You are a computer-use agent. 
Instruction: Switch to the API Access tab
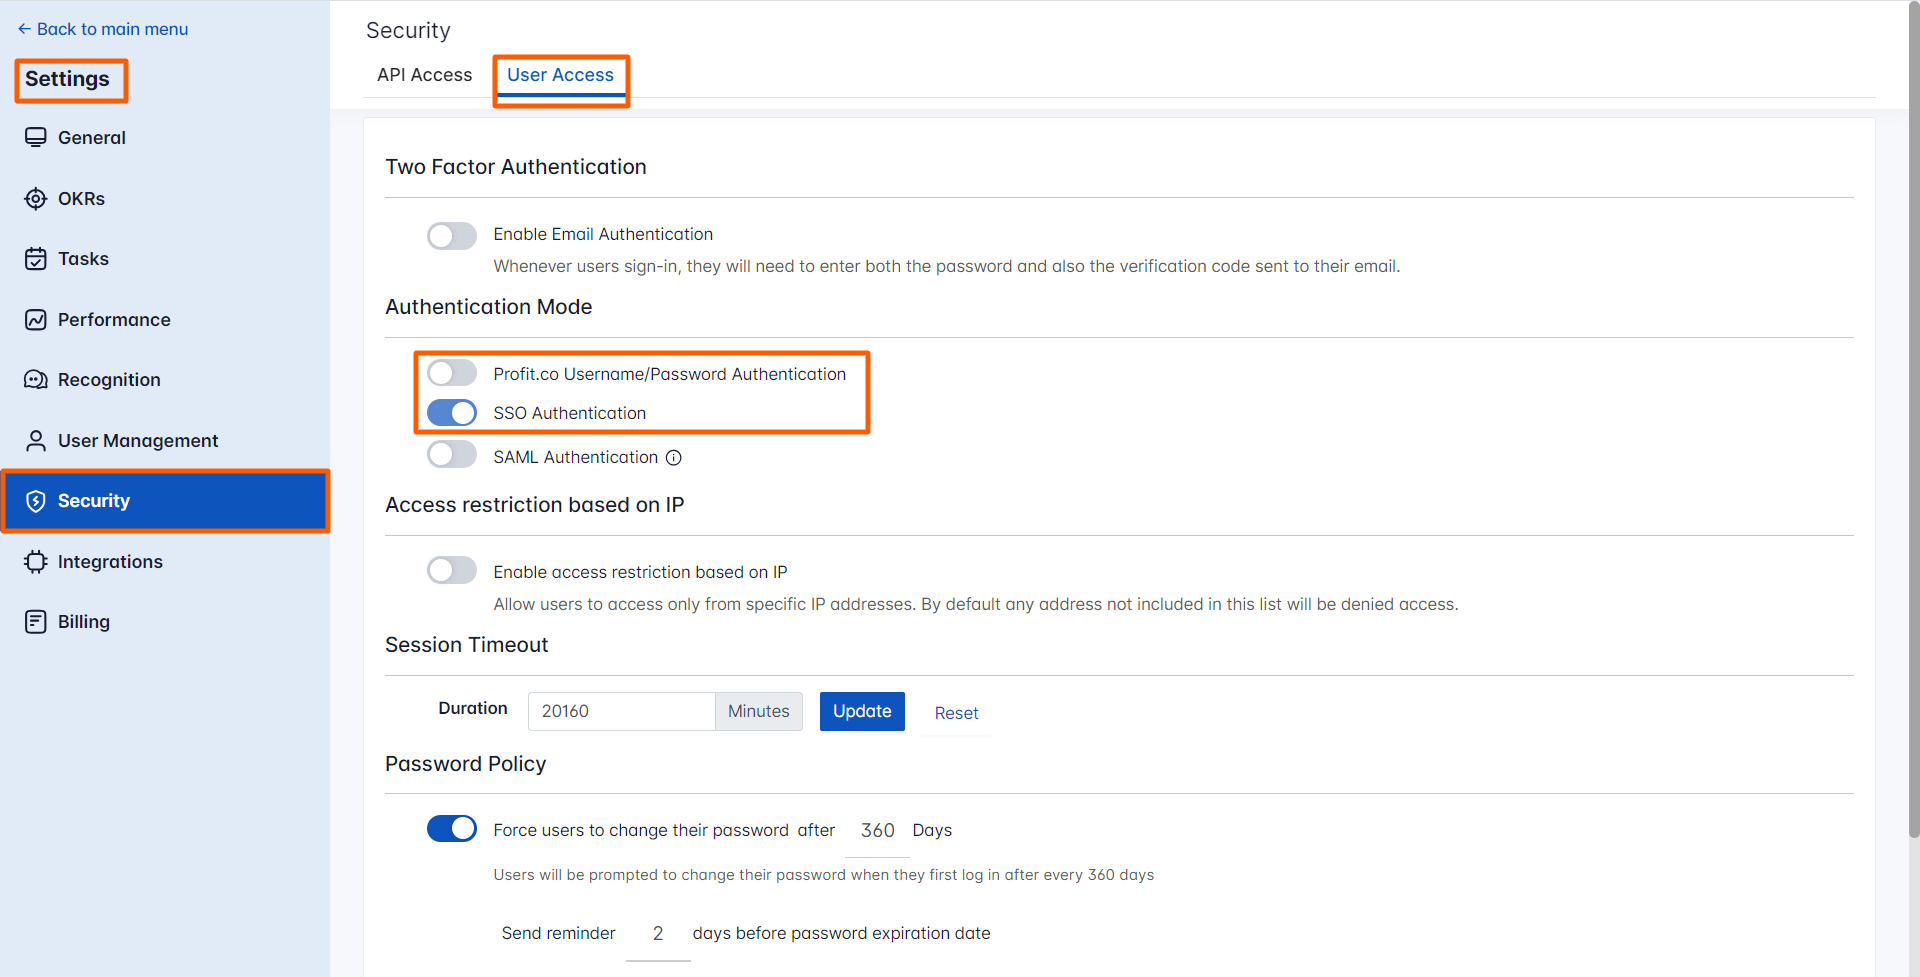(x=424, y=74)
